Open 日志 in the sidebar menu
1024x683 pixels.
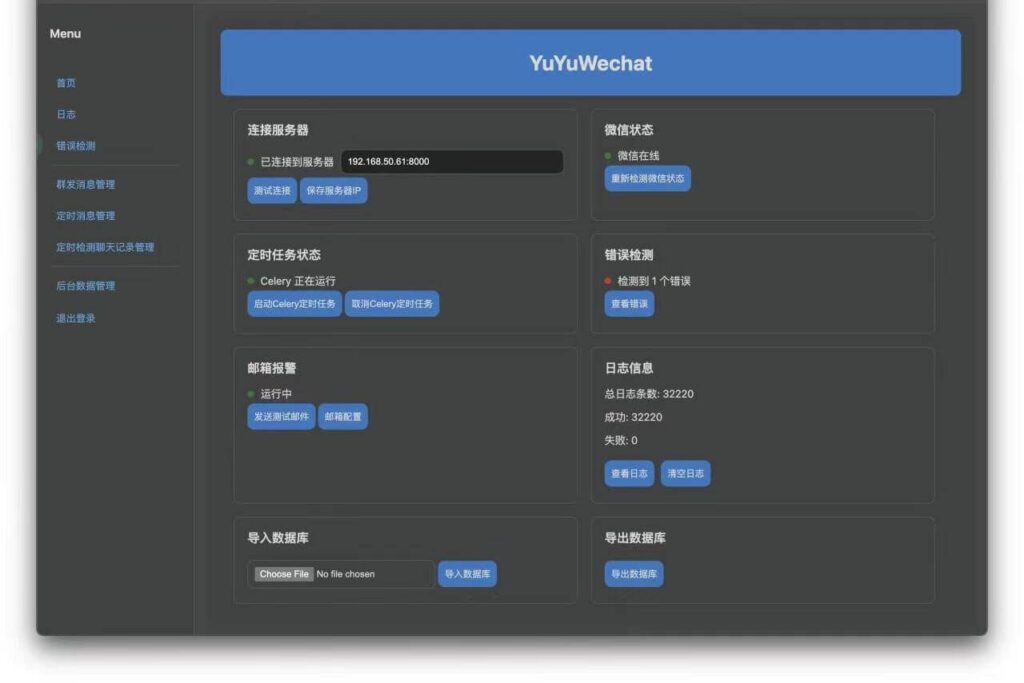click(x=66, y=114)
